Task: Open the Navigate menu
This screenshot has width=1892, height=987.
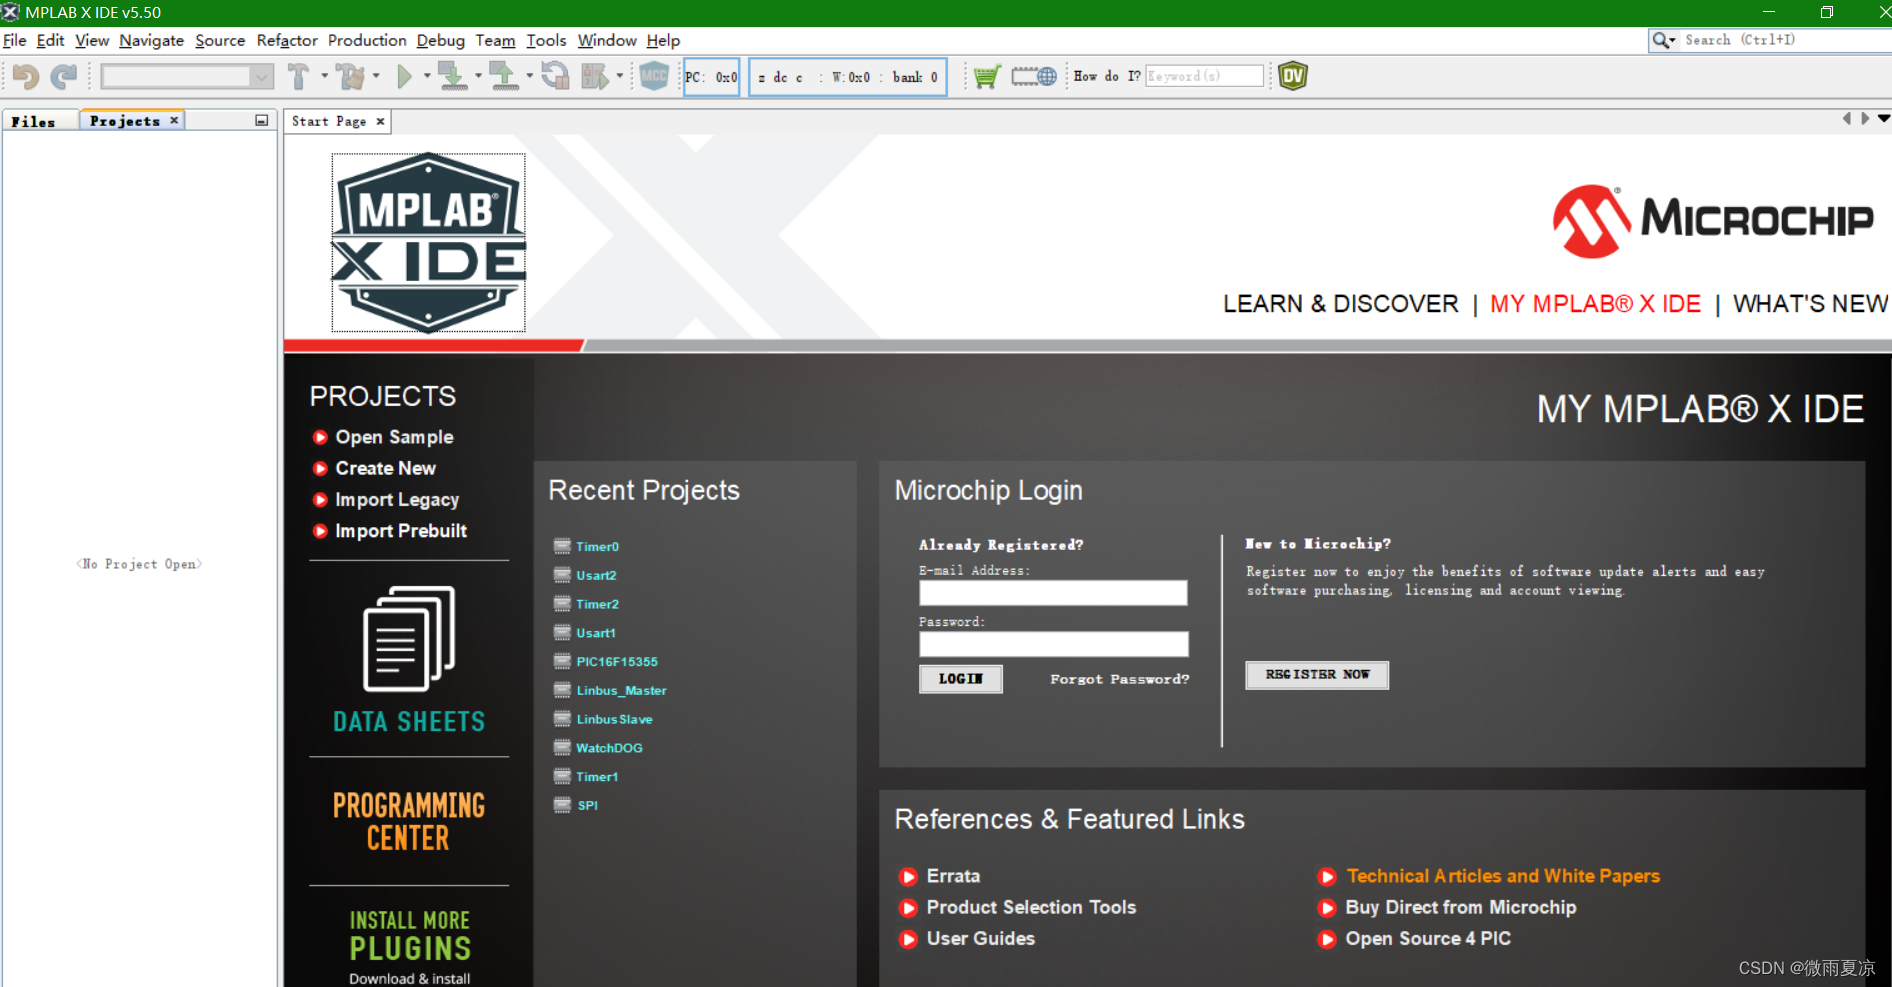Action: (x=151, y=40)
